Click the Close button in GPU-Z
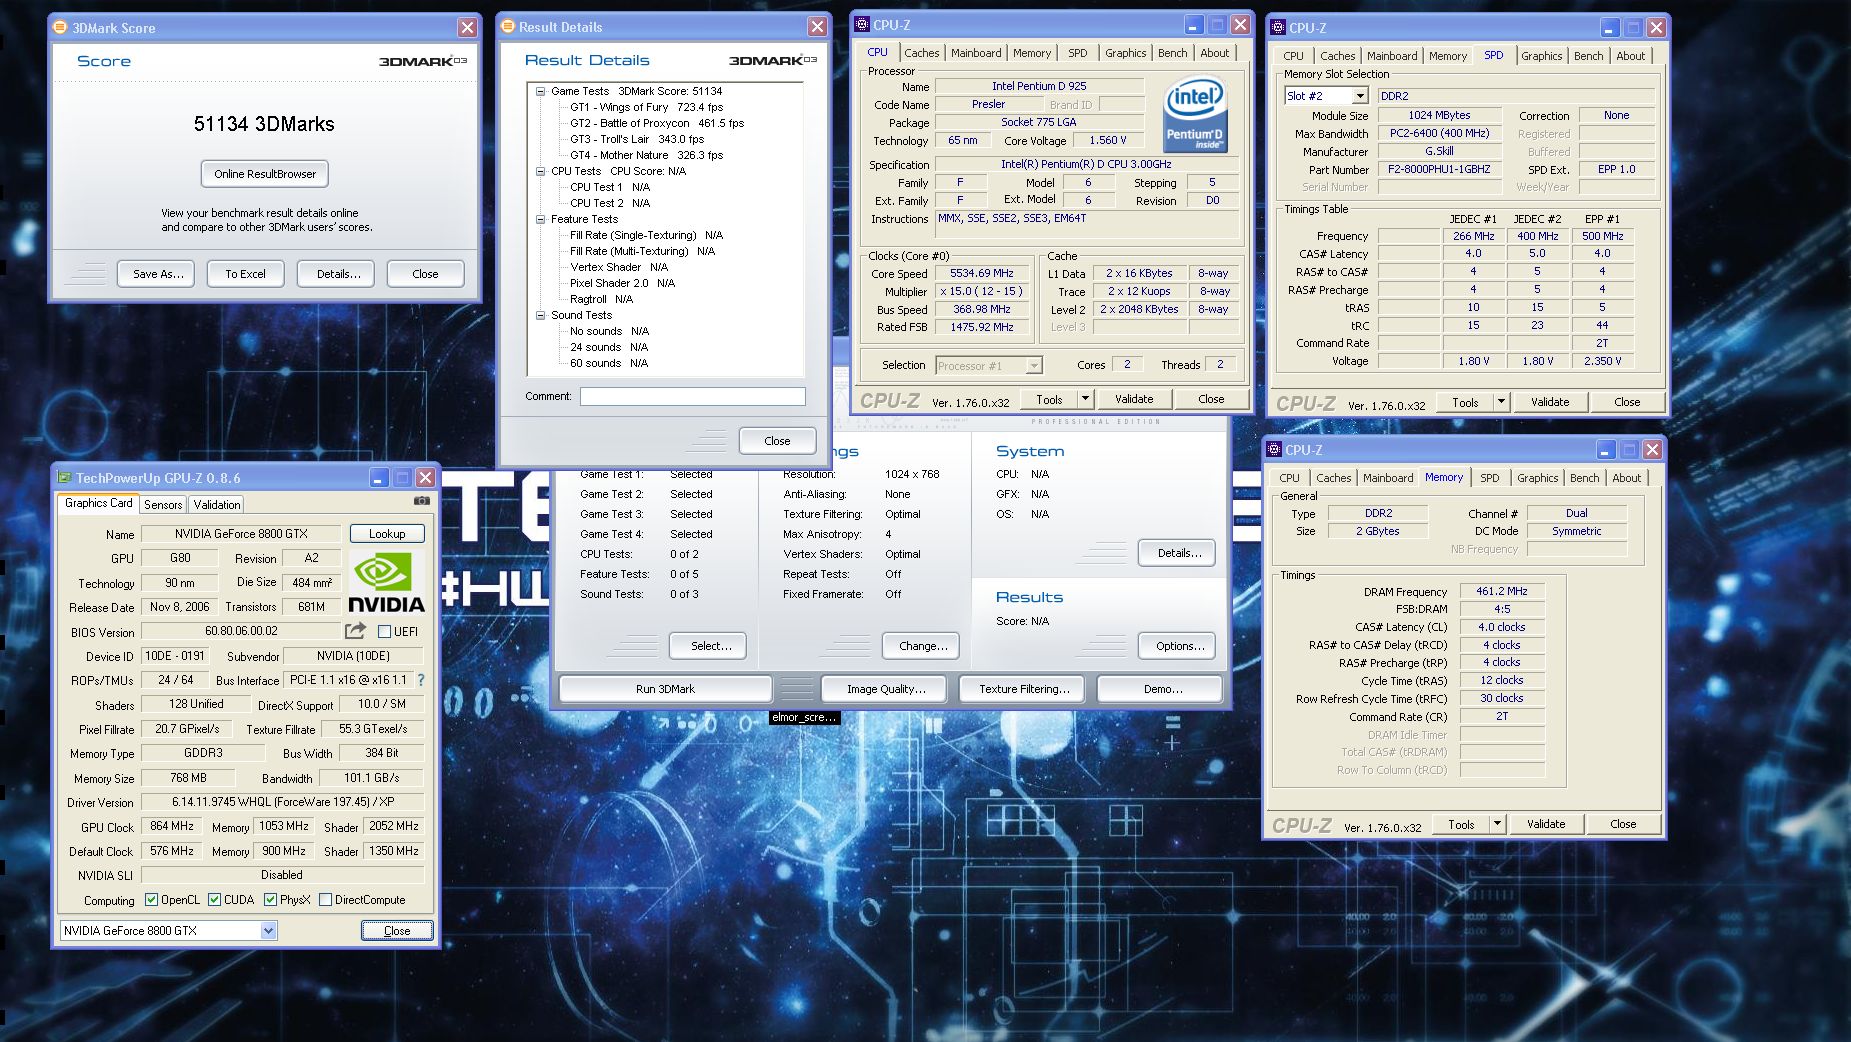The width and height of the screenshot is (1851, 1042). click(397, 931)
